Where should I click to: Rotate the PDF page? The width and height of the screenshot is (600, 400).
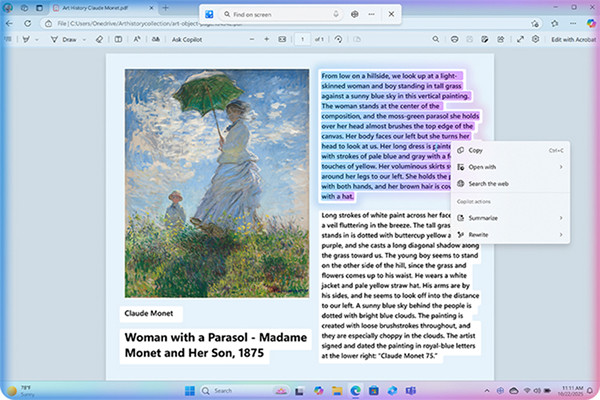click(x=338, y=39)
